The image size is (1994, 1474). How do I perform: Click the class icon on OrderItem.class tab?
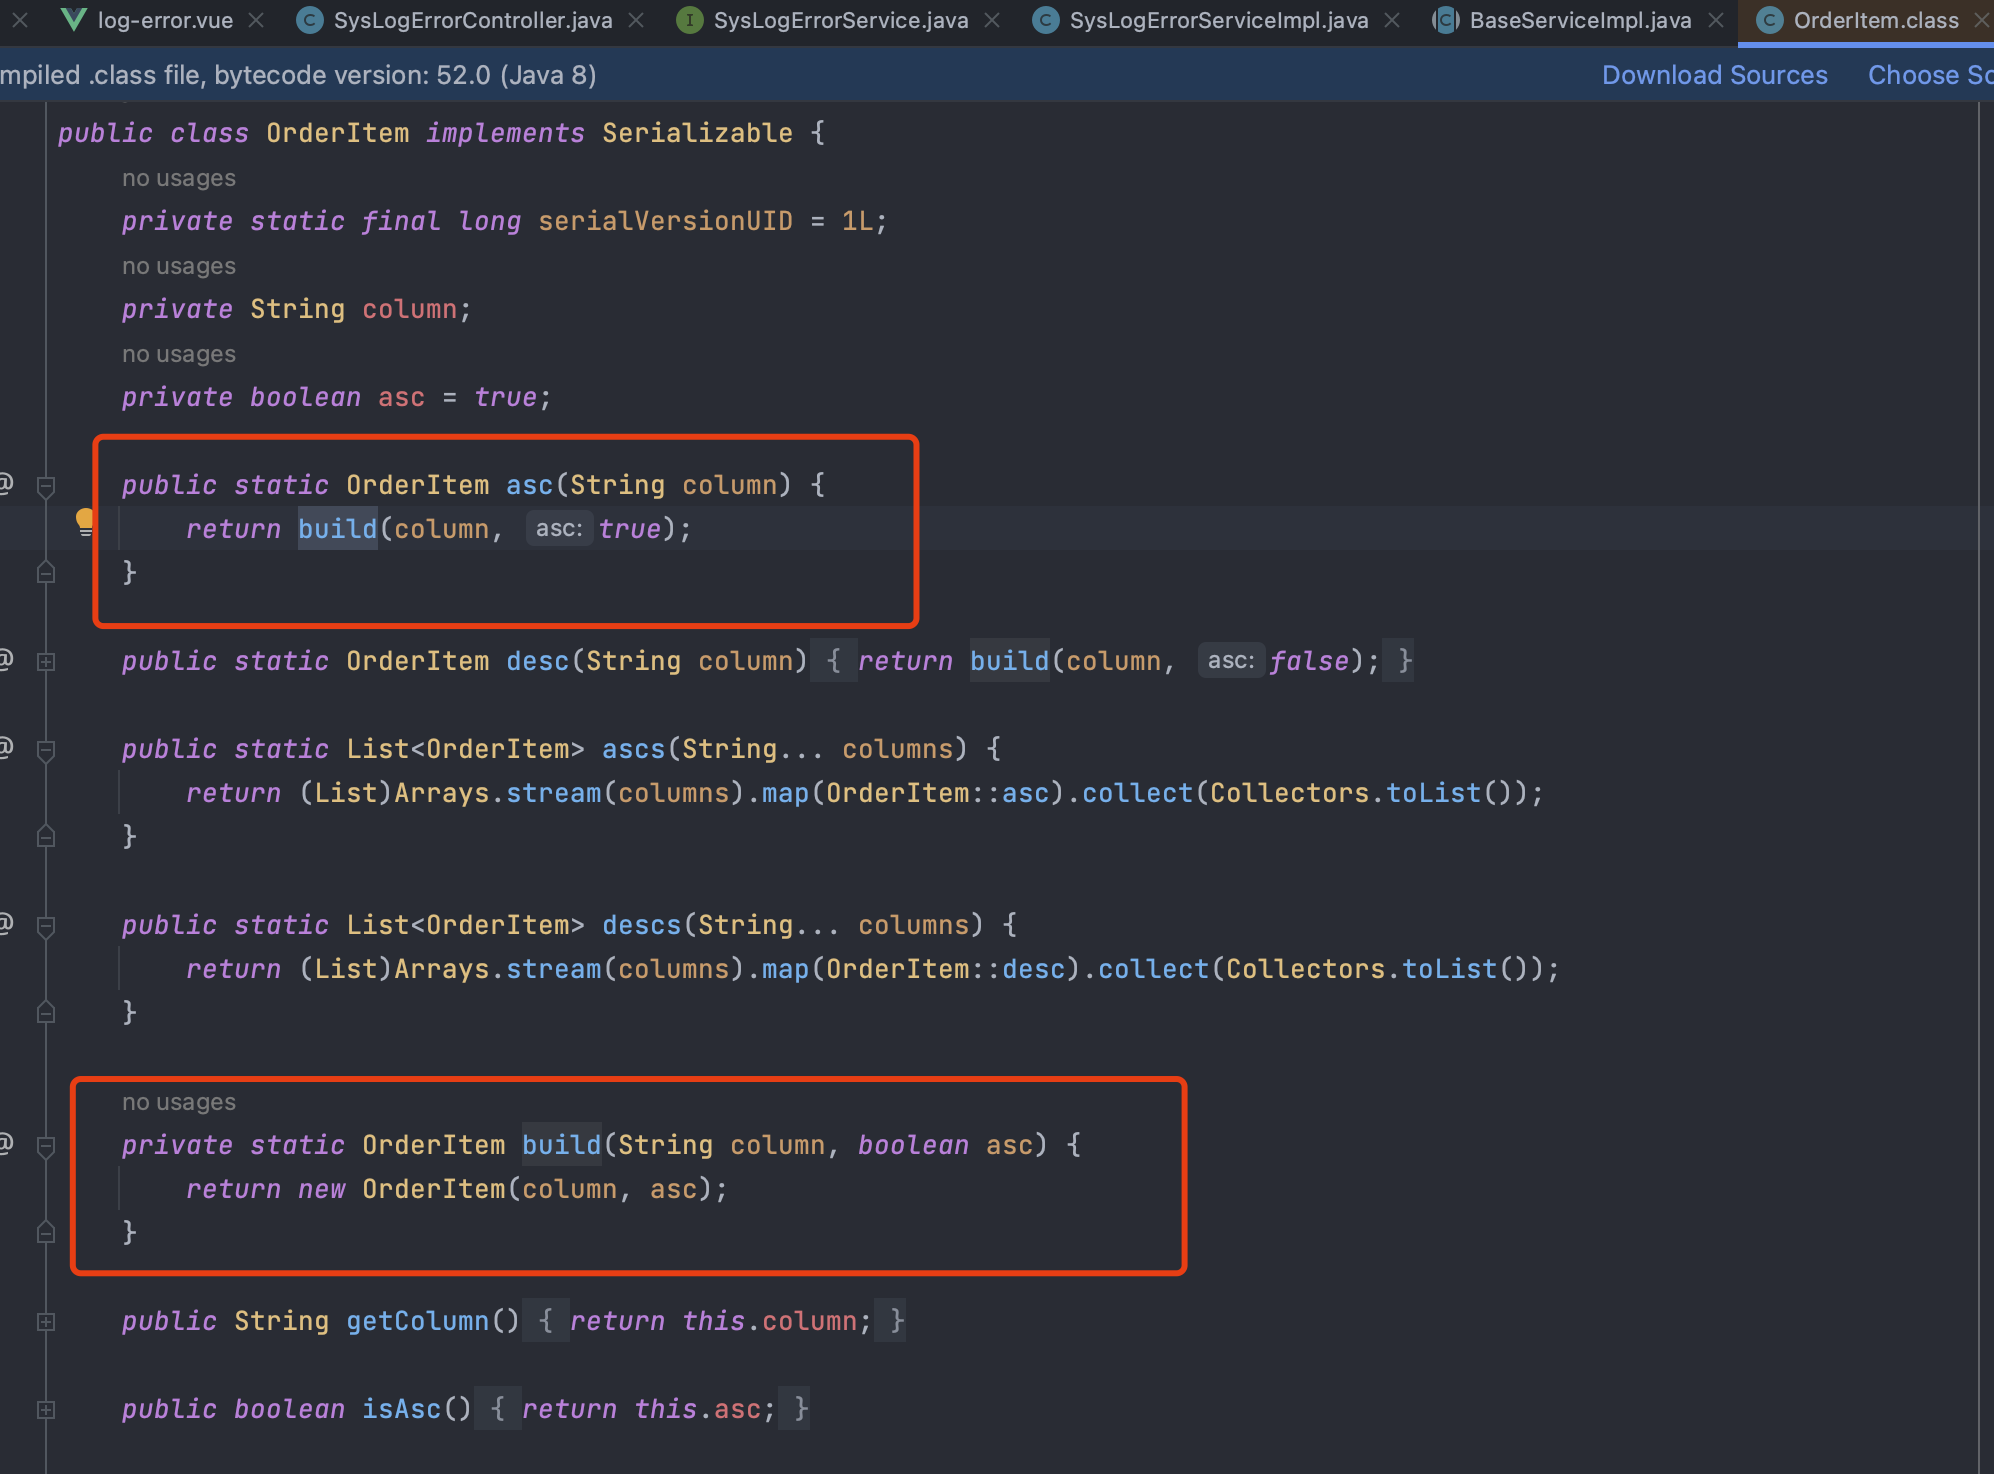point(1769,20)
